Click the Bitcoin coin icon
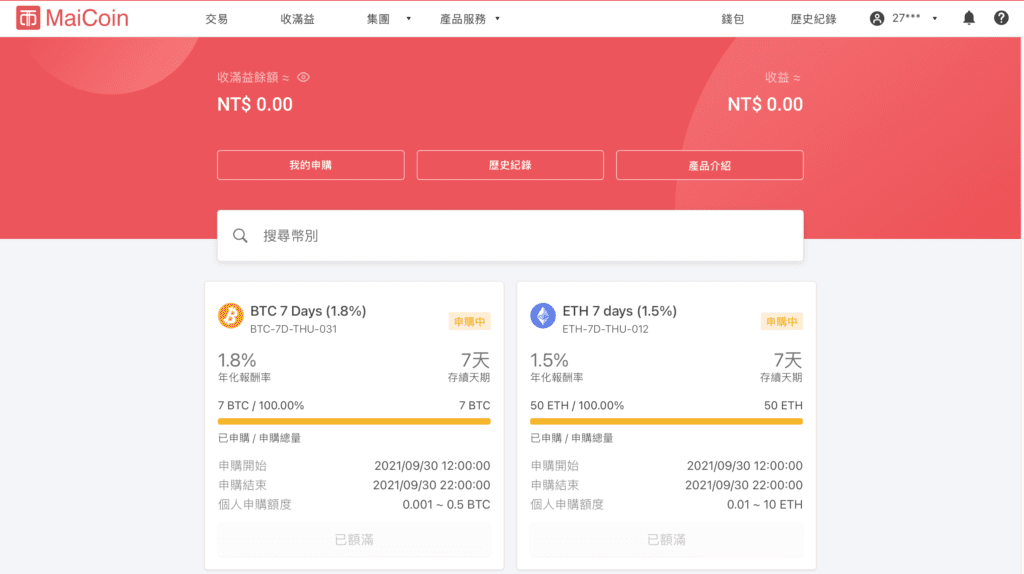This screenshot has width=1024, height=574. [x=231, y=316]
